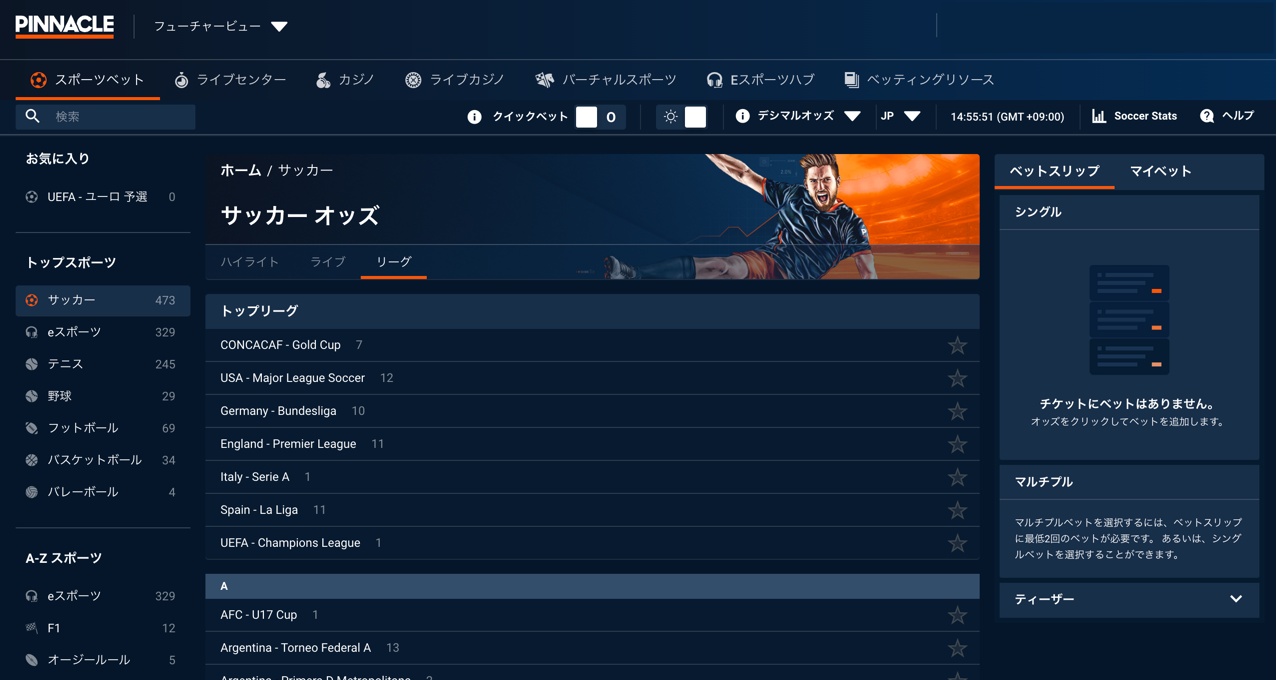The height and width of the screenshot is (680, 1277).
Task: Click the Soccer Stats chart icon
Action: (1099, 116)
